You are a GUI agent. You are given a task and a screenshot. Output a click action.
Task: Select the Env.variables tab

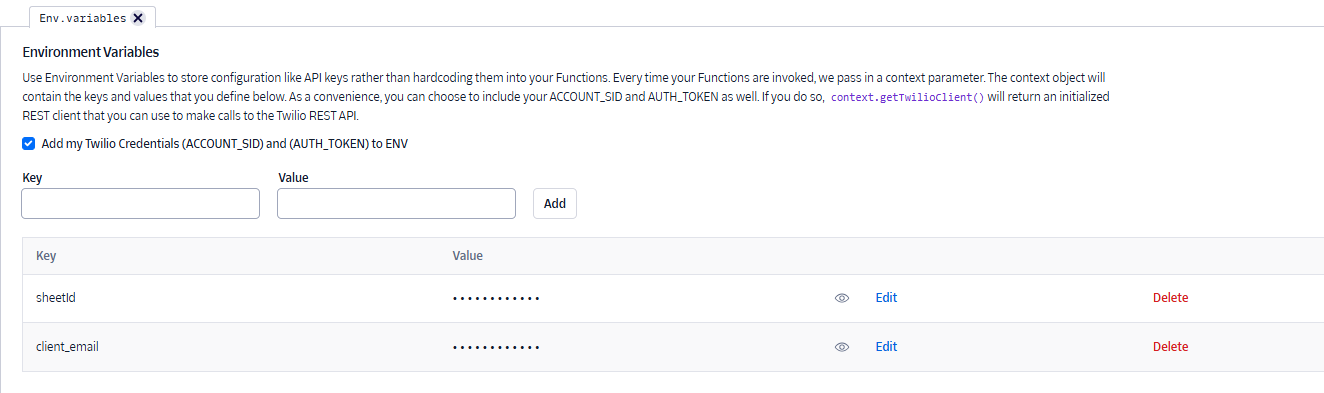83,18
